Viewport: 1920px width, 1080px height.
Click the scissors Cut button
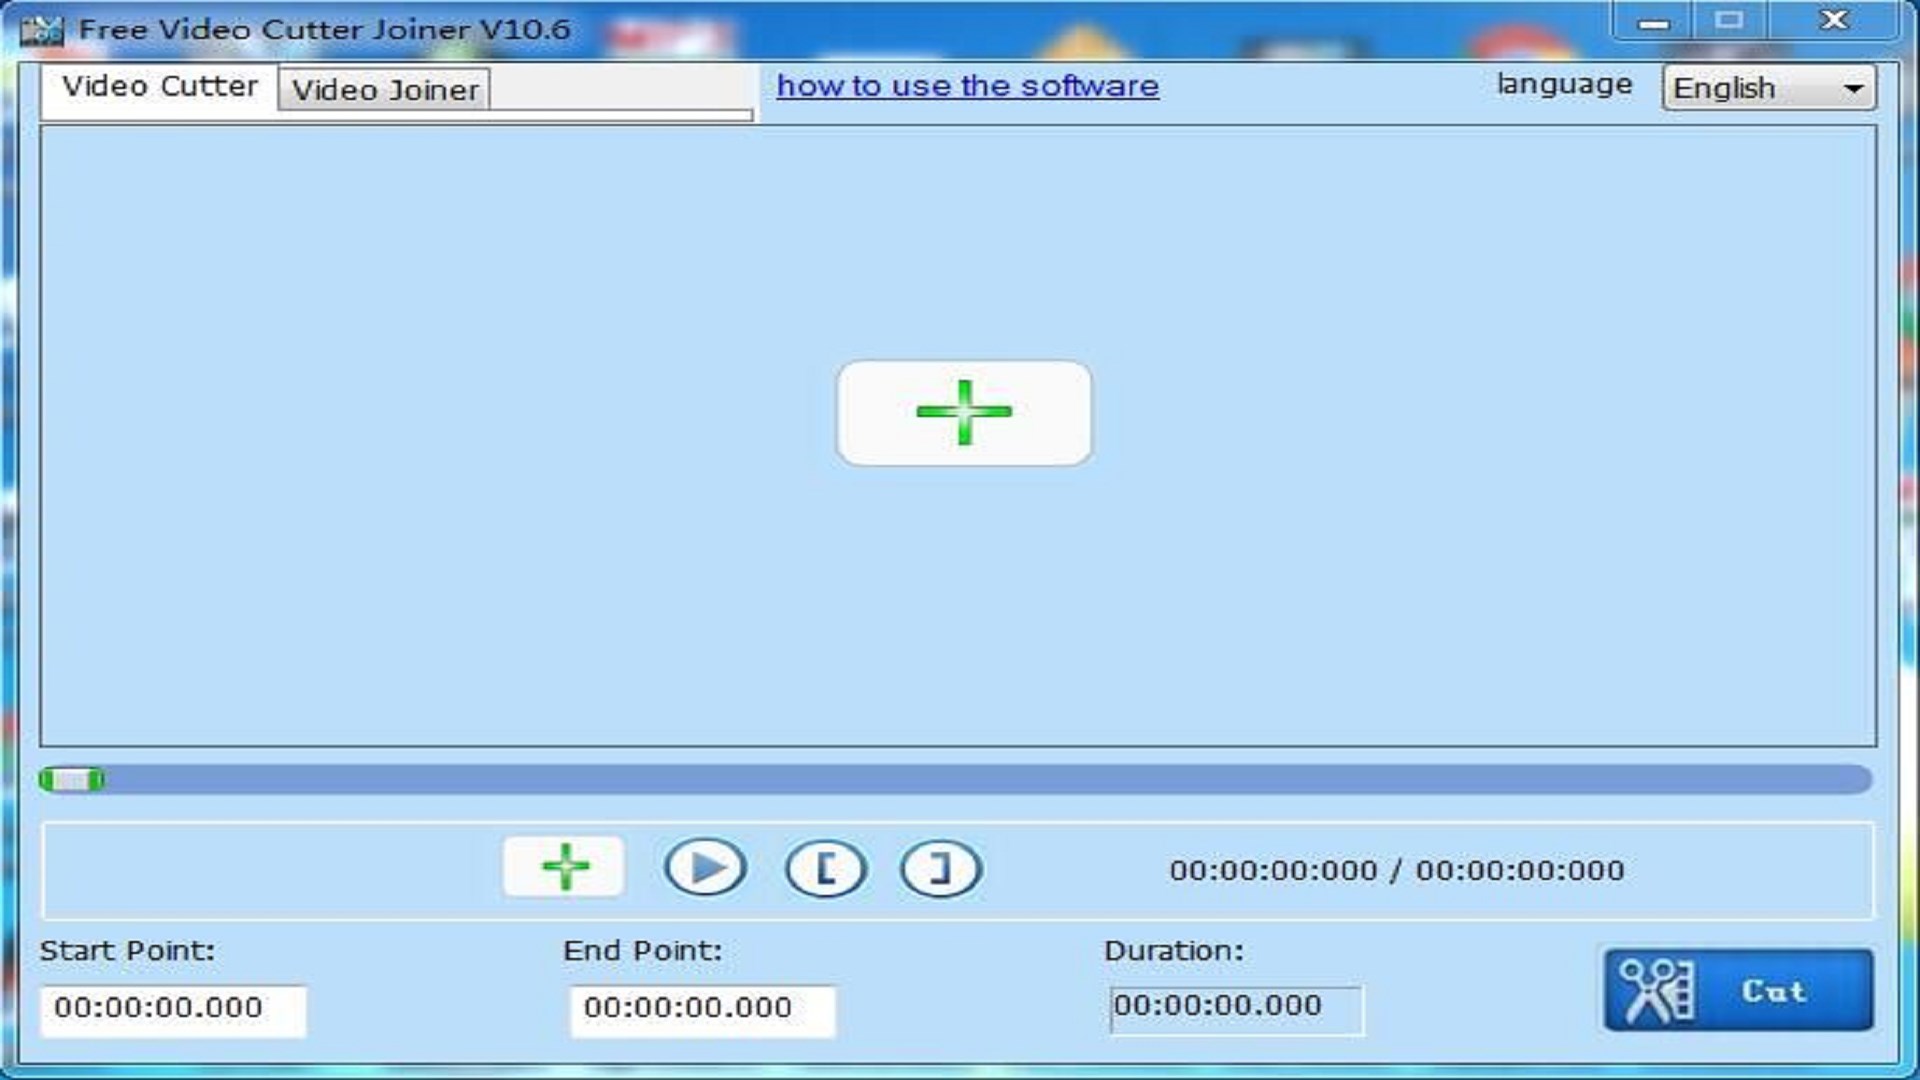1738,990
